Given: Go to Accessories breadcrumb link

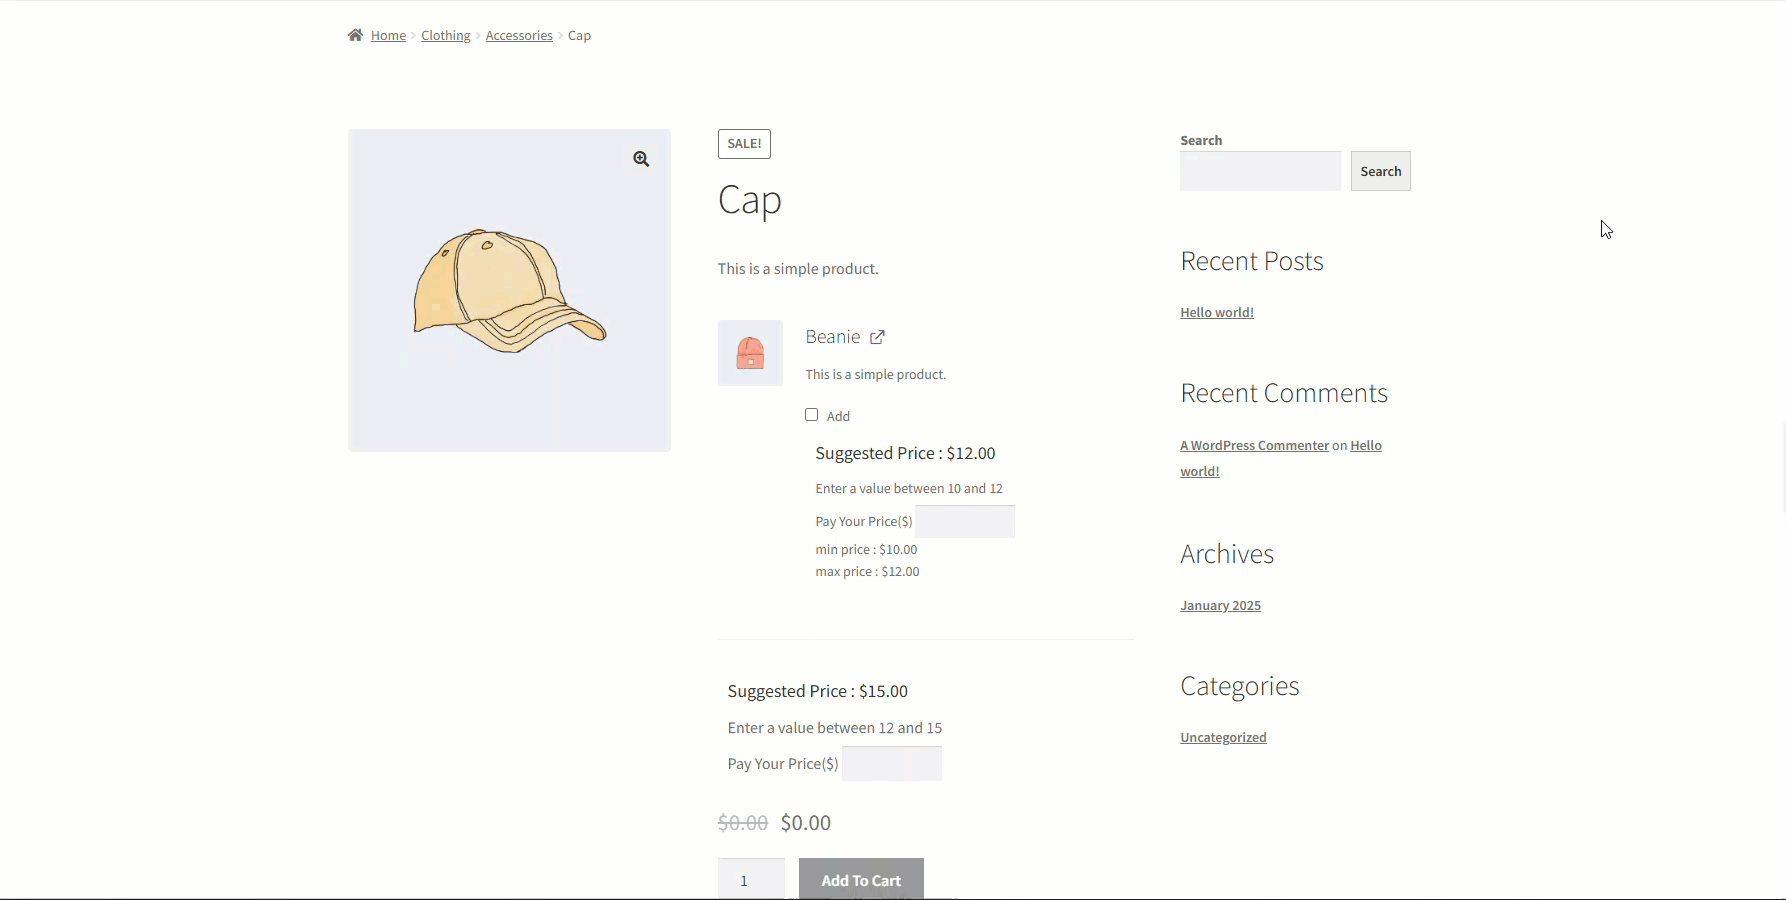Looking at the screenshot, I should point(519,35).
